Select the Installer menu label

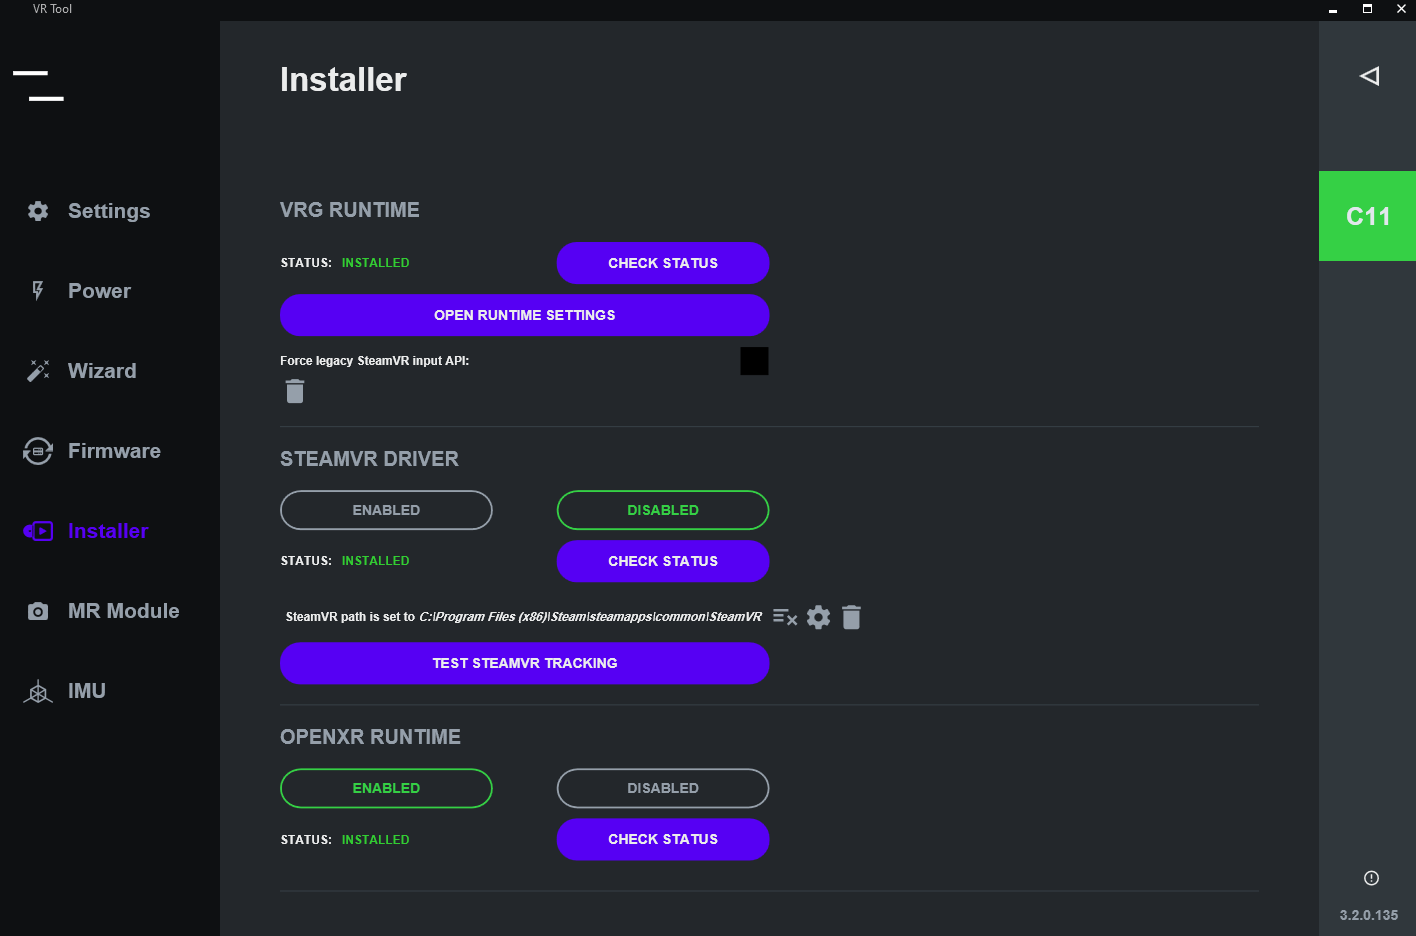point(108,531)
